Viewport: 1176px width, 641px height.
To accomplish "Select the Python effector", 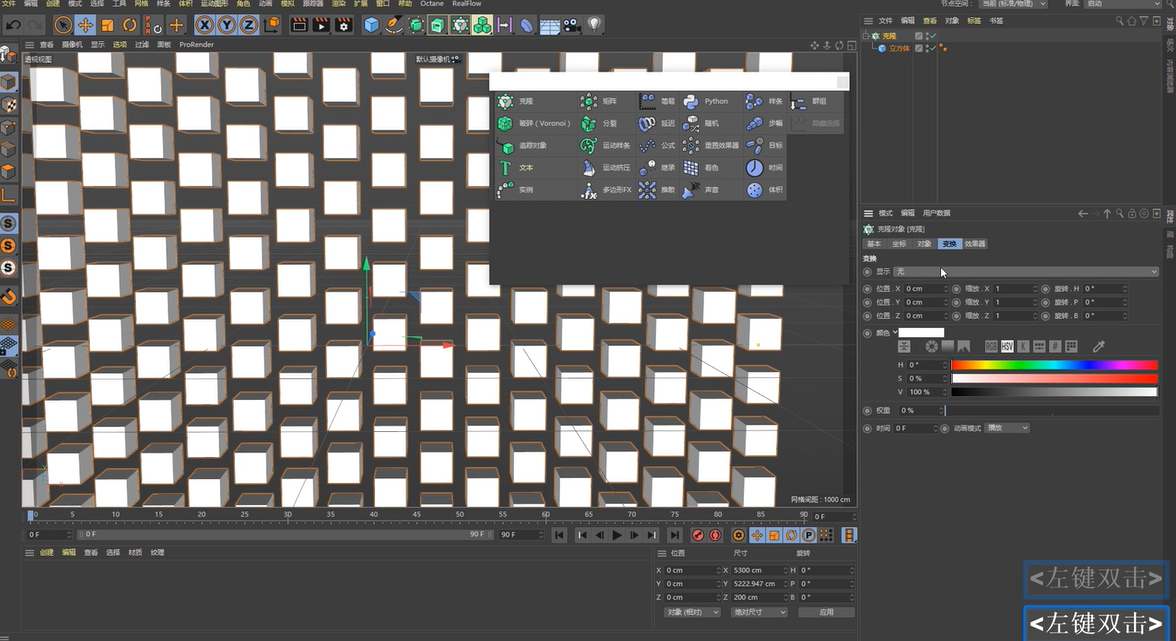I will 714,101.
